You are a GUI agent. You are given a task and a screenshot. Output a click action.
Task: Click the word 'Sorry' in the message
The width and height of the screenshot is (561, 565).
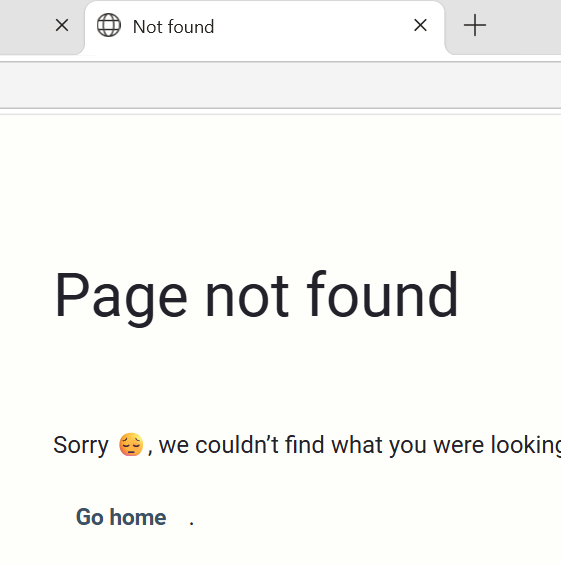point(81,445)
